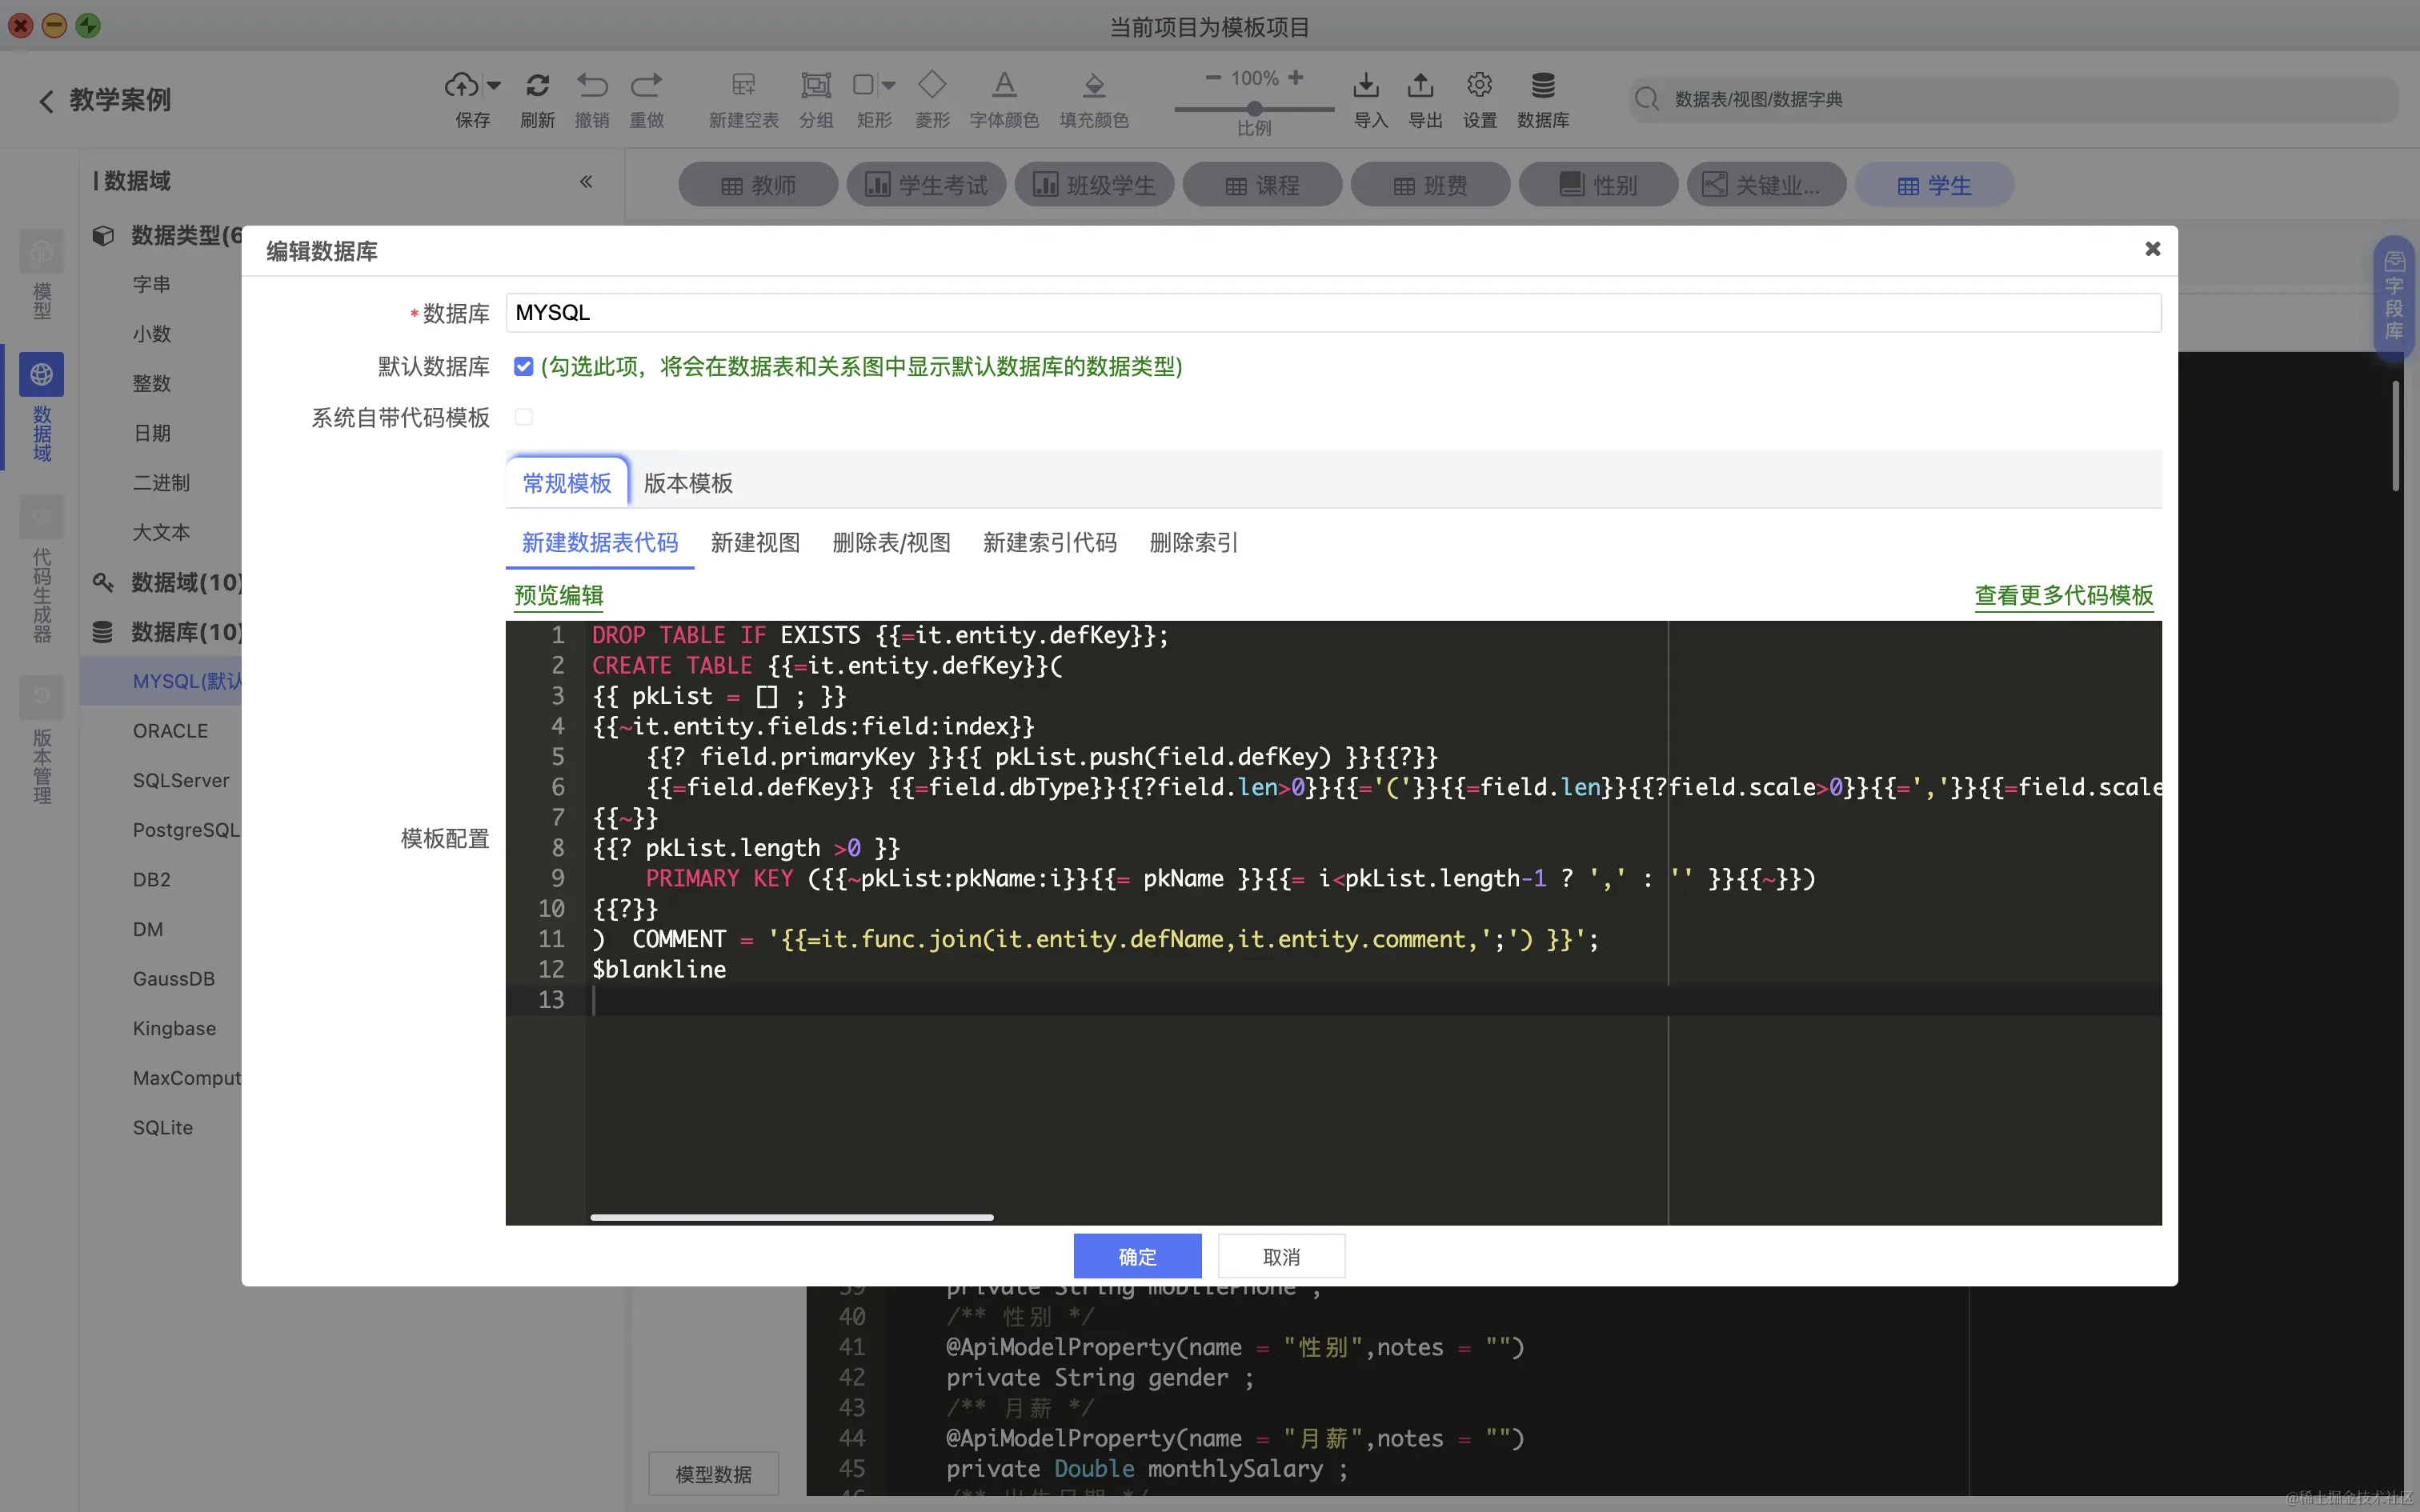
Task: Click the Database stack icon in toolbar
Action: point(1543,86)
